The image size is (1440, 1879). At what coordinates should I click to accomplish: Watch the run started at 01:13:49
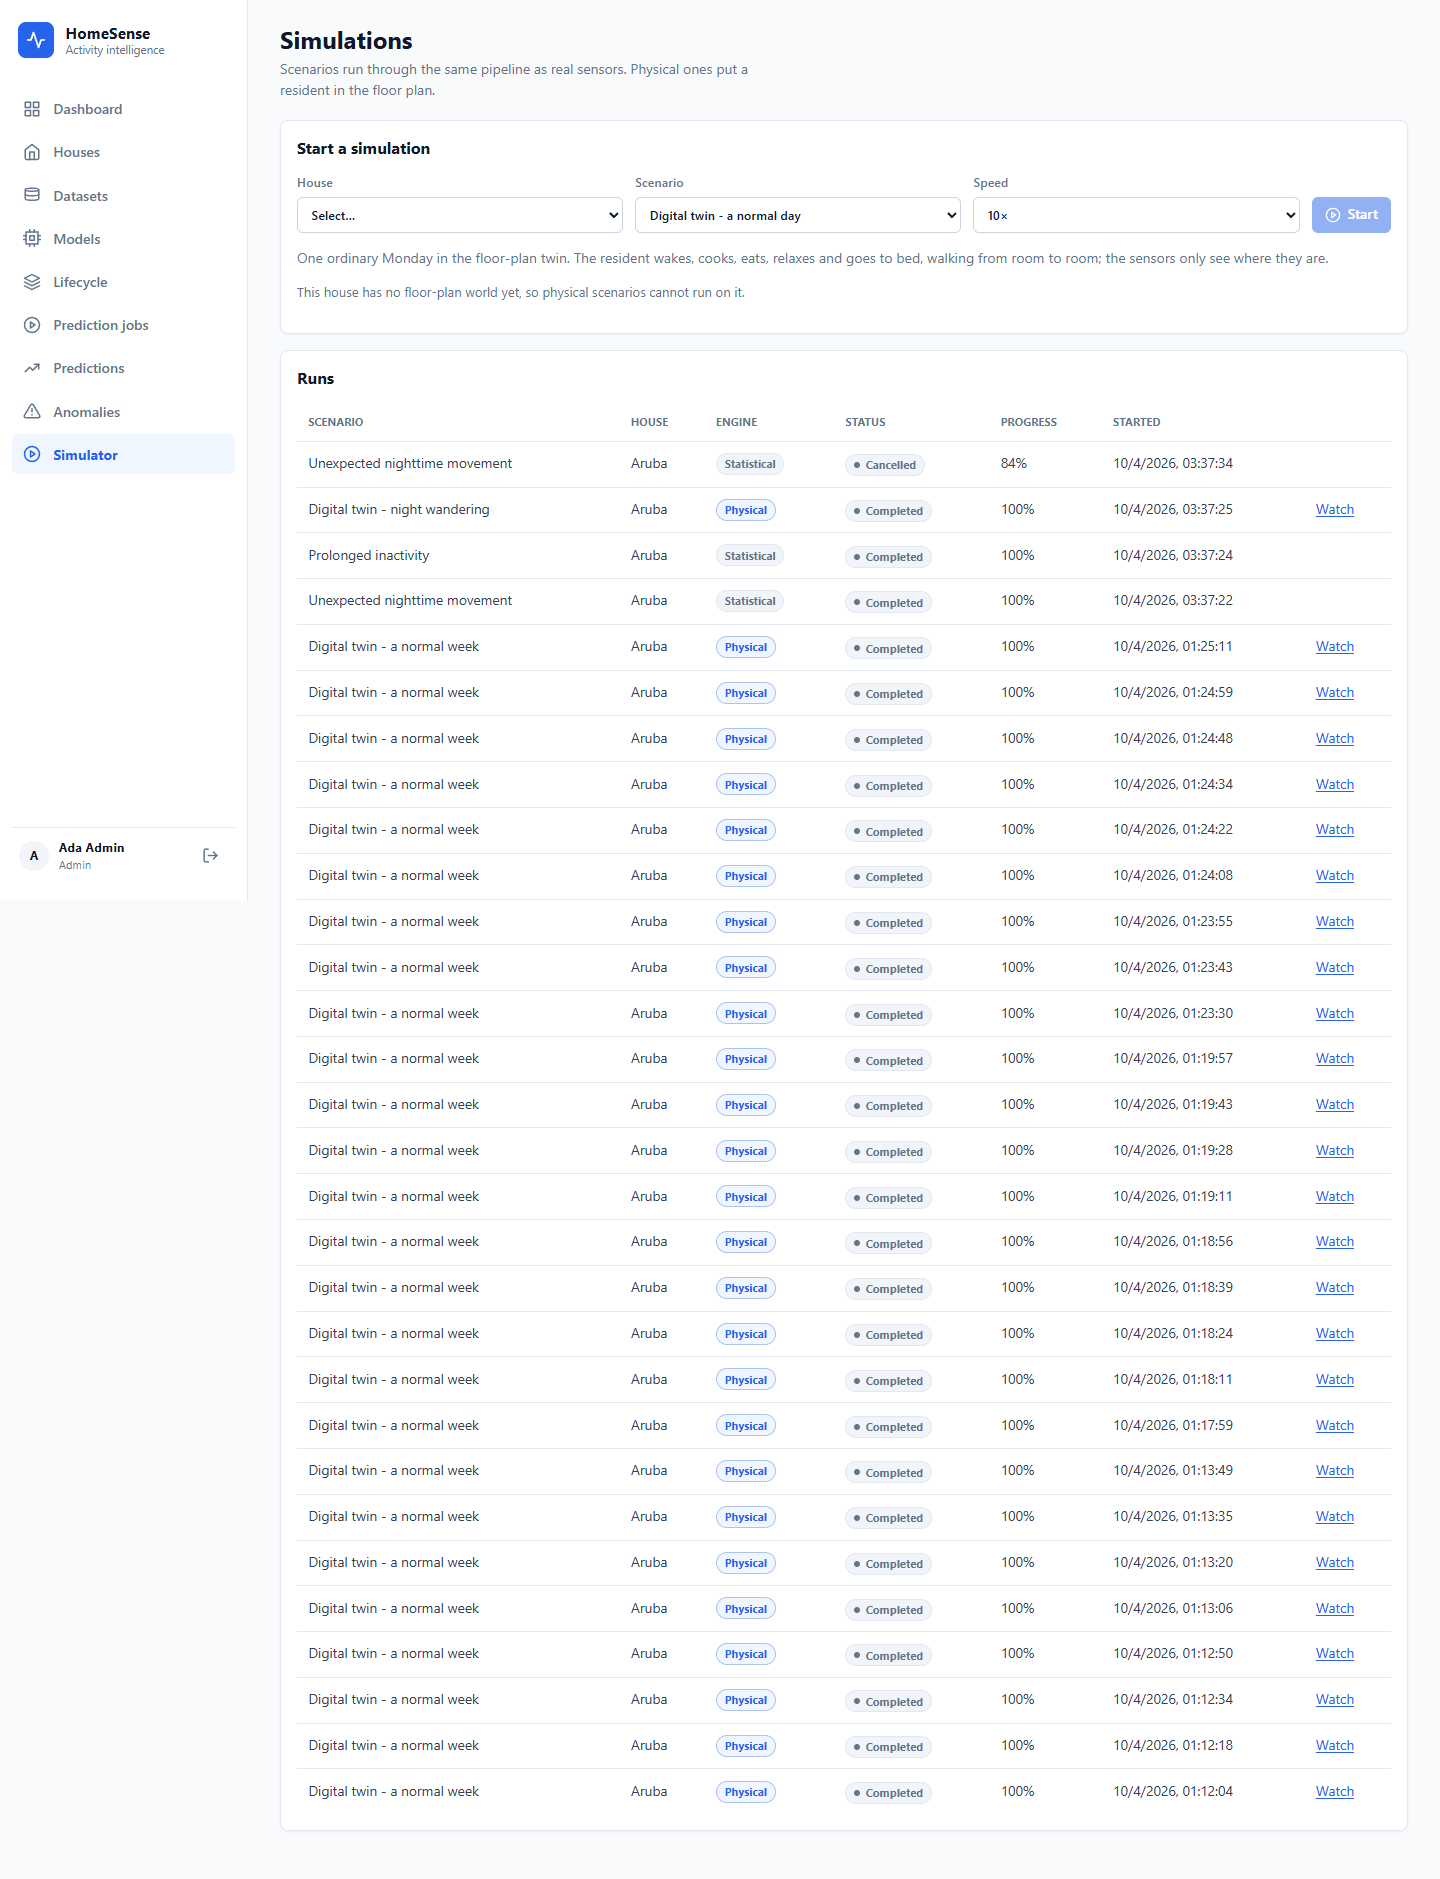(1334, 1471)
